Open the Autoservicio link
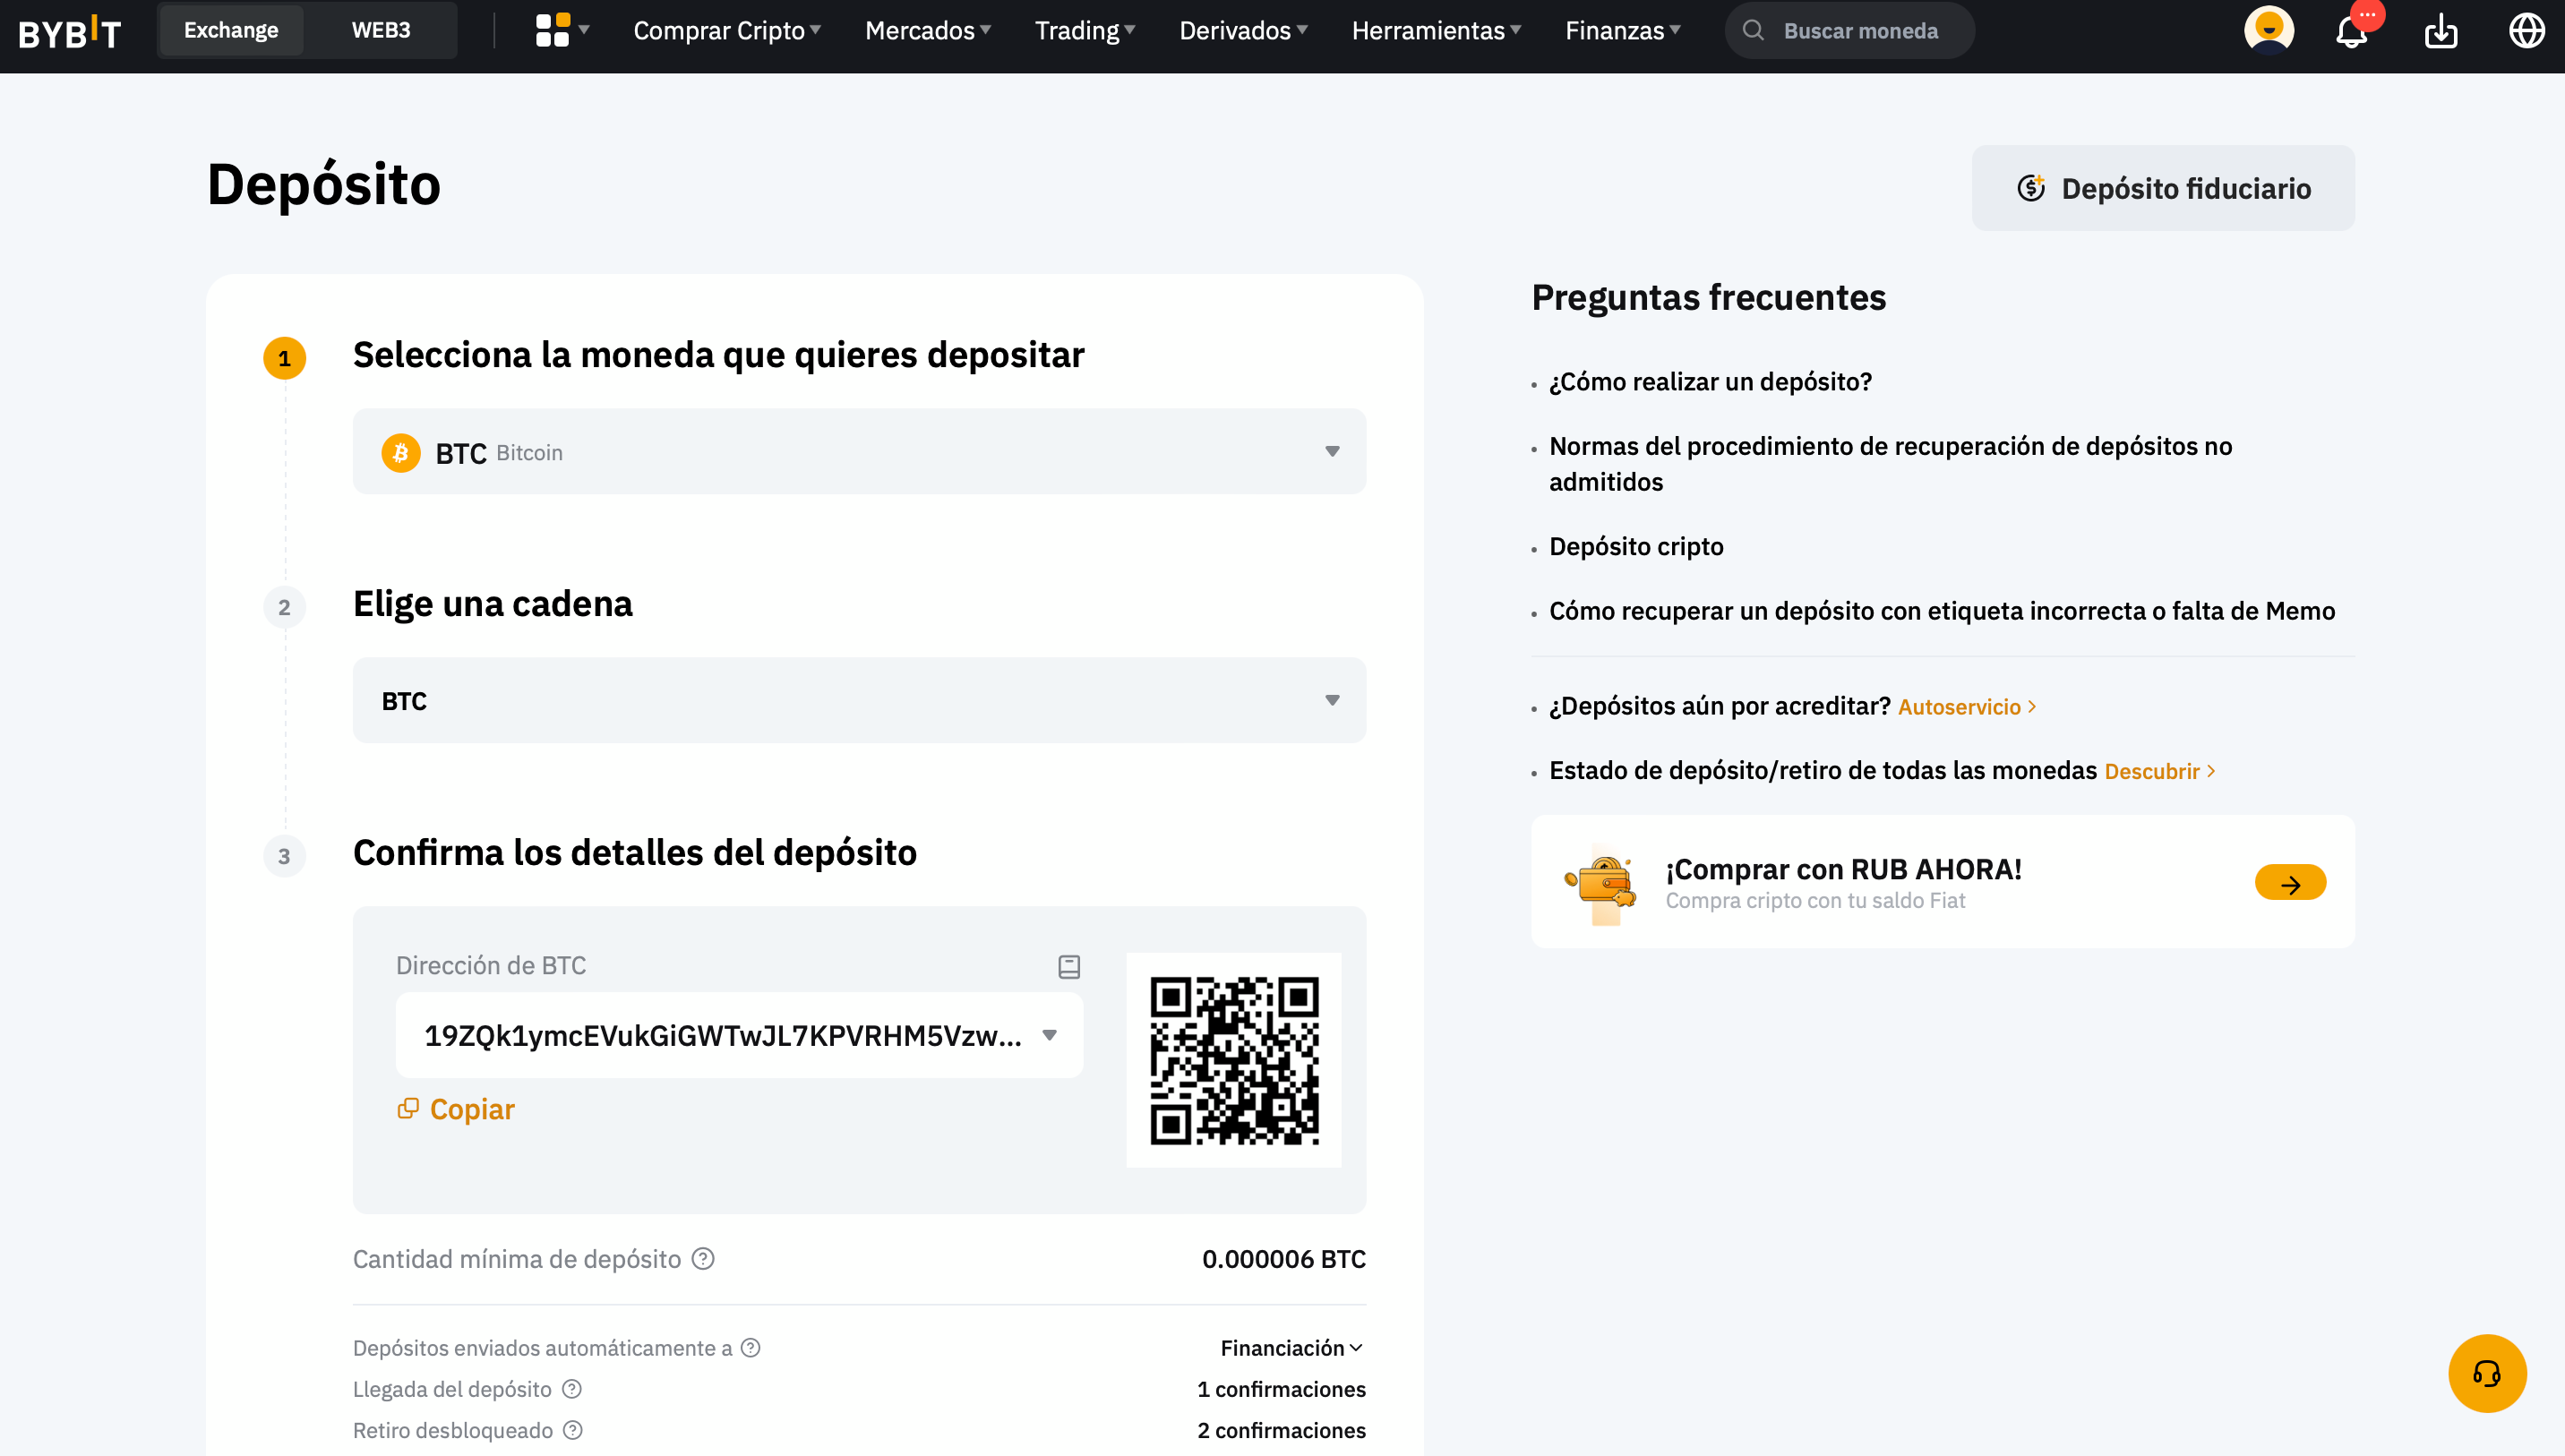Screen dimensions: 2565x1456 pyautogui.click(x=1967, y=707)
